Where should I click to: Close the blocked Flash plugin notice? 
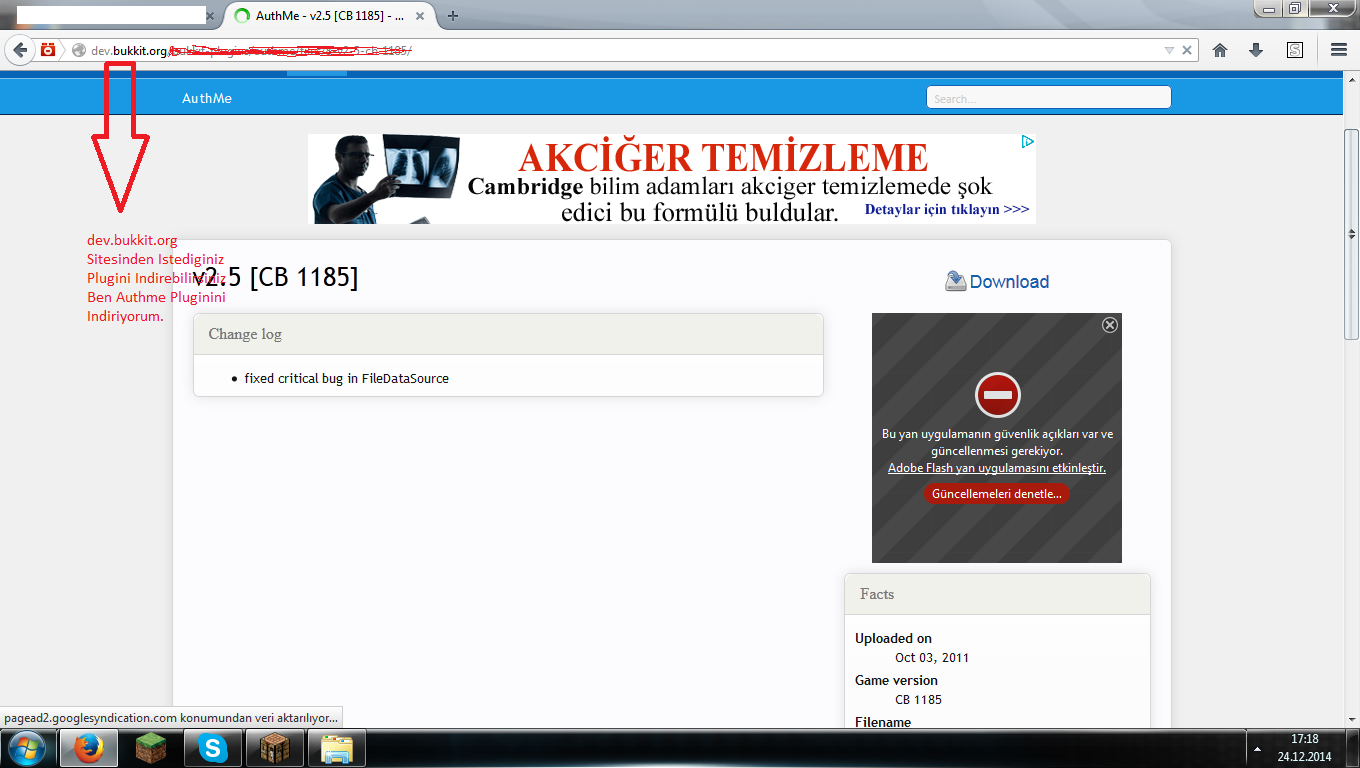click(1109, 325)
